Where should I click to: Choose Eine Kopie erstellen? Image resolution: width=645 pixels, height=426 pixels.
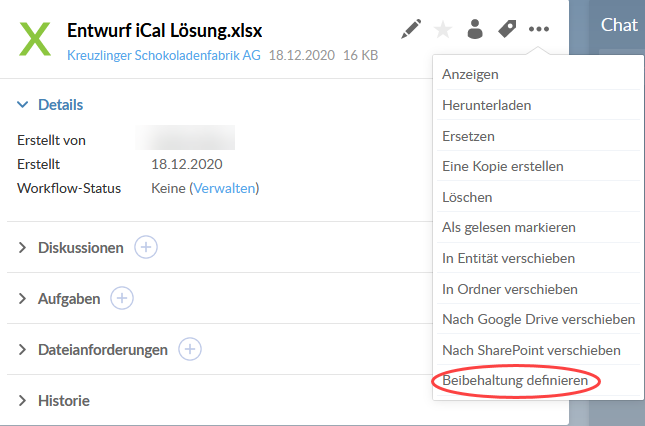538,166
